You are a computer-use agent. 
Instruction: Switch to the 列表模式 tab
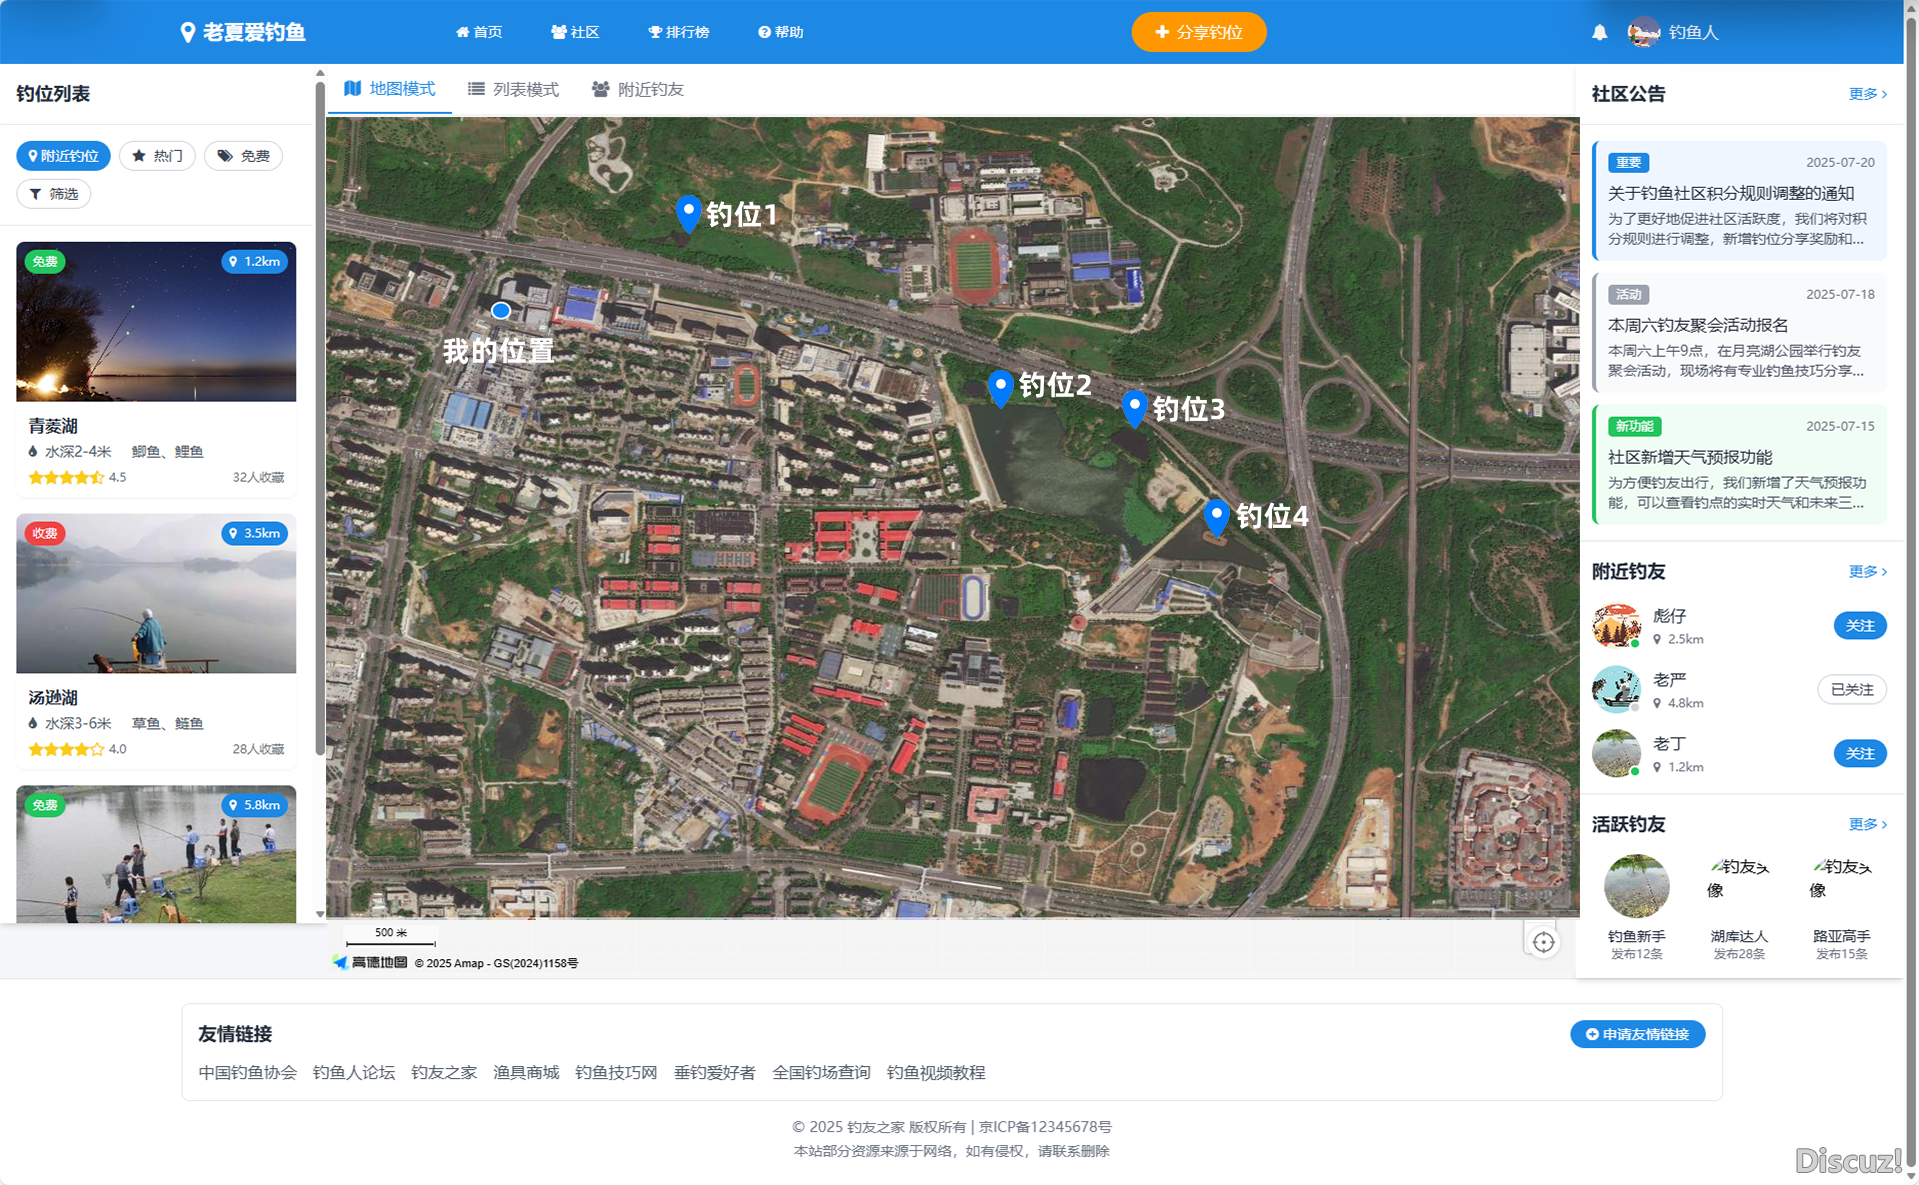[514, 90]
